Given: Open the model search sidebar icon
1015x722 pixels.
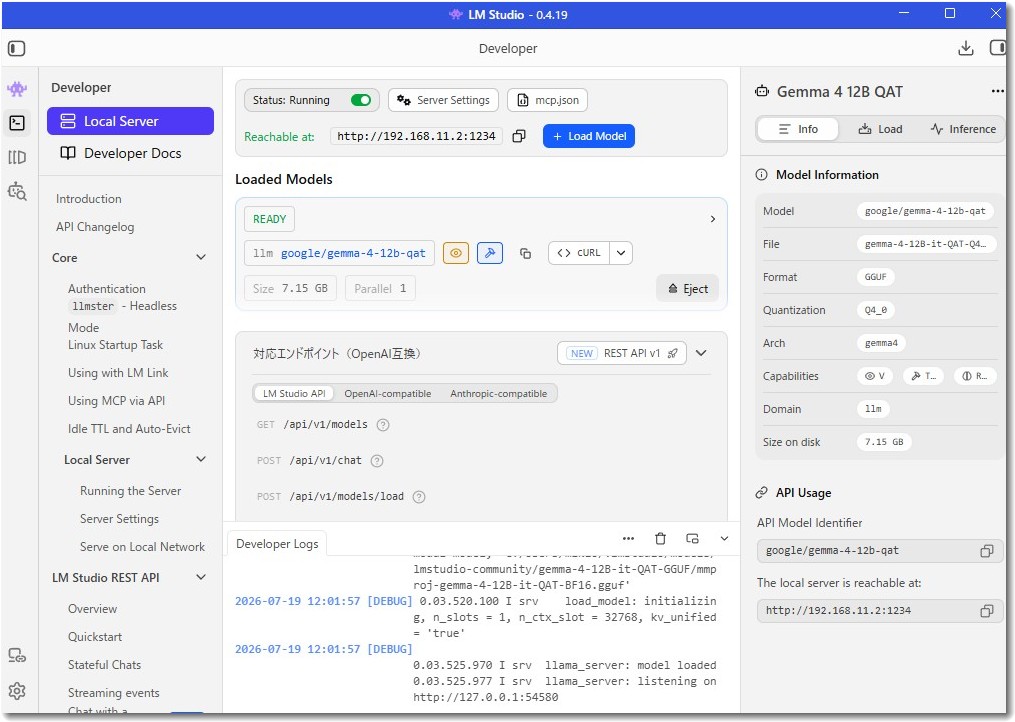Looking at the screenshot, I should 17,191.
